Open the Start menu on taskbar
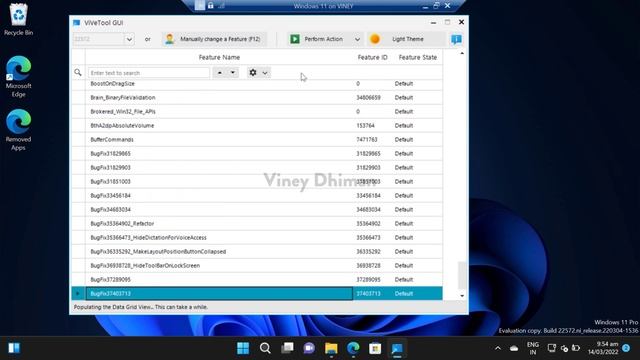 (243, 348)
